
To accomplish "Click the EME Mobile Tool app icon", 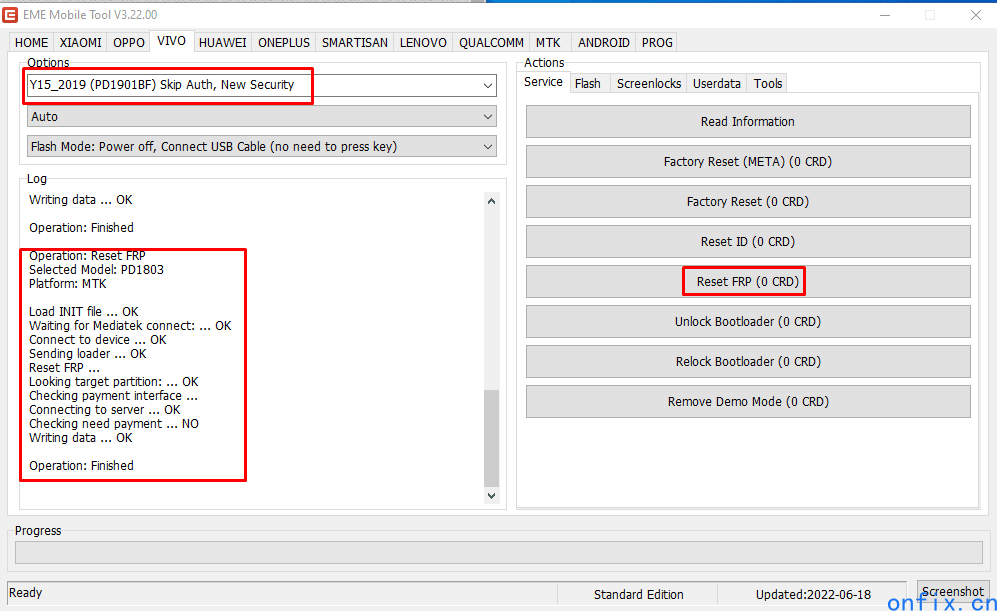I will pyautogui.click(x=10, y=15).
